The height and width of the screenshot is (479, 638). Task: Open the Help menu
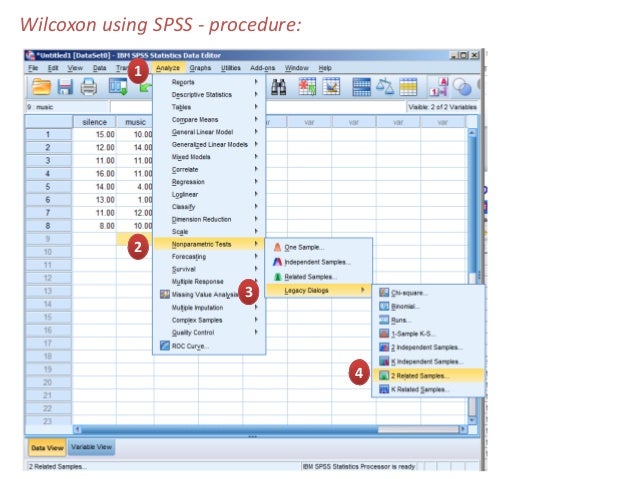pos(325,68)
